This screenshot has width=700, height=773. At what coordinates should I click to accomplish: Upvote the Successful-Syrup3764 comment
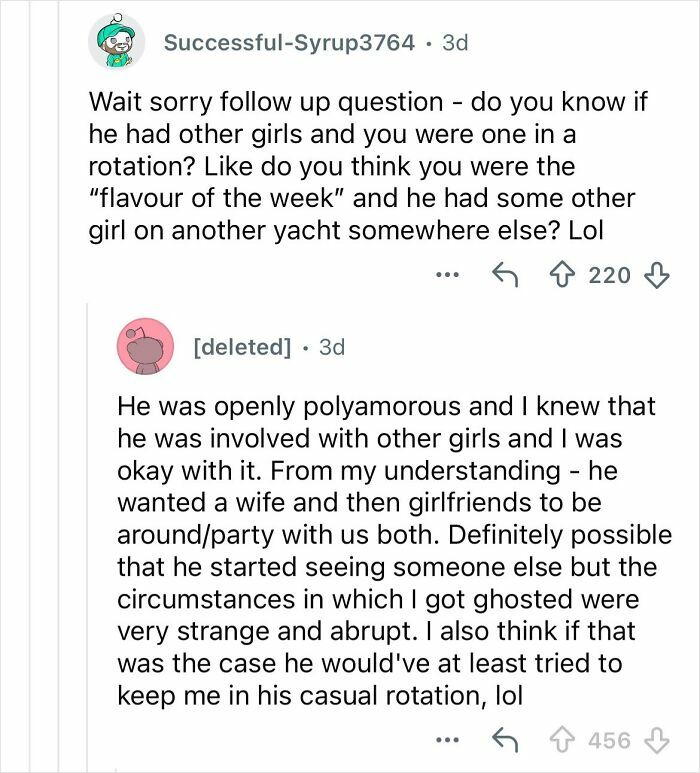pos(564,274)
